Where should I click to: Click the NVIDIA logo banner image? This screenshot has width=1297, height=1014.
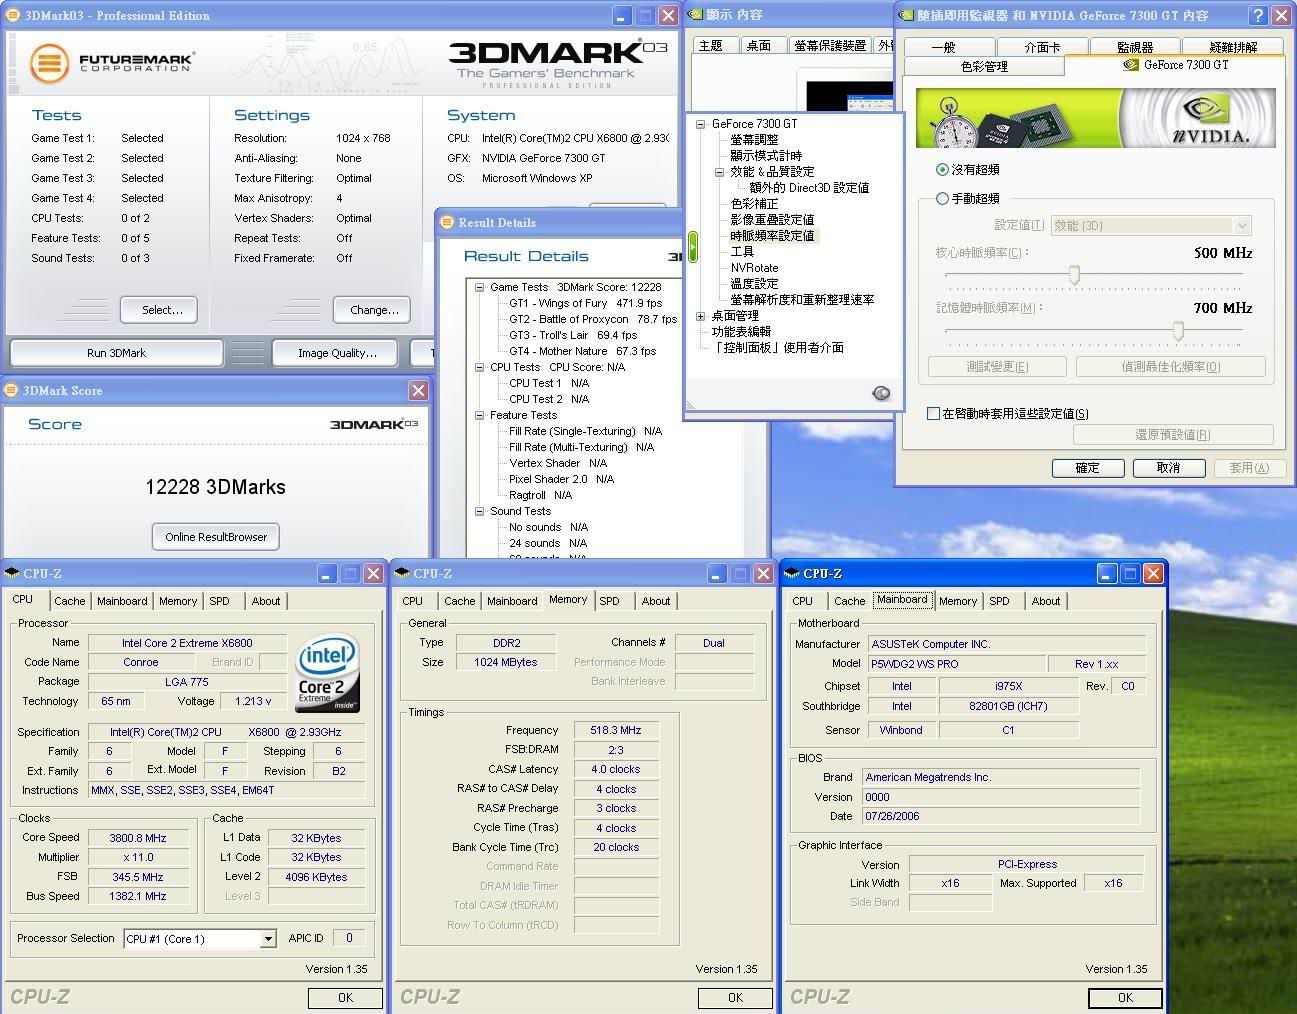[x=1096, y=118]
